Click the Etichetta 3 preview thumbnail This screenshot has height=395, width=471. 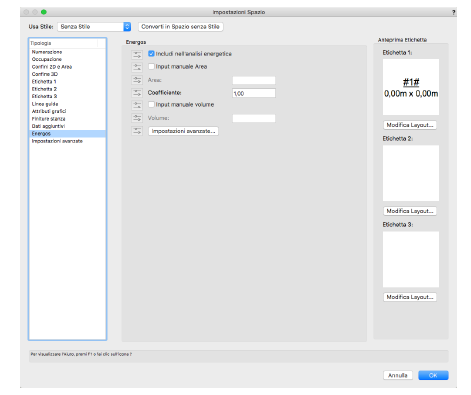tap(411, 259)
